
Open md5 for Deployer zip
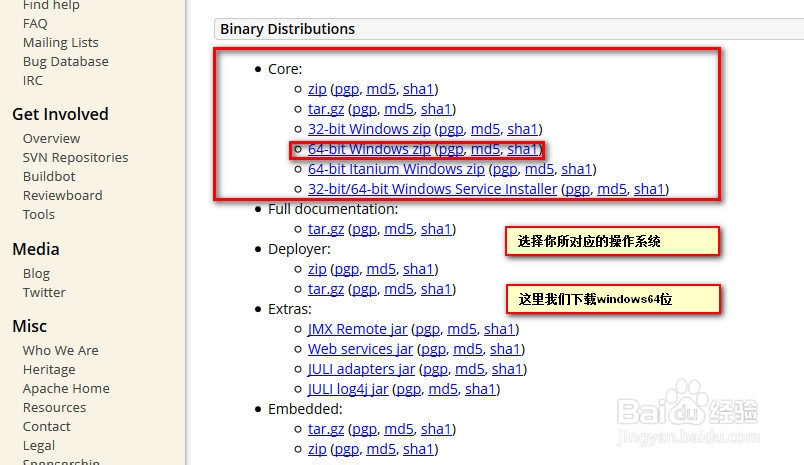(x=380, y=269)
